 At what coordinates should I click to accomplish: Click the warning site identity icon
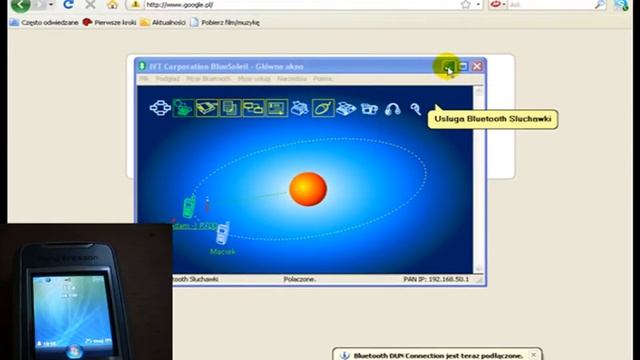[136, 4]
